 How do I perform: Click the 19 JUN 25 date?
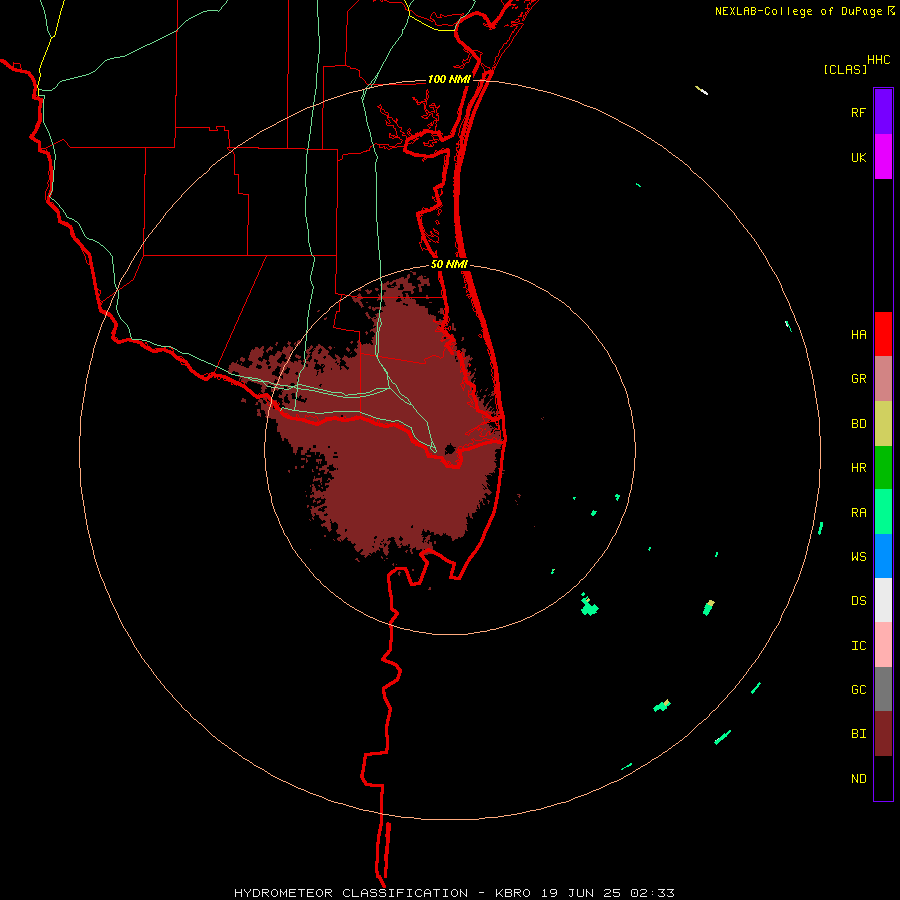tap(581, 893)
